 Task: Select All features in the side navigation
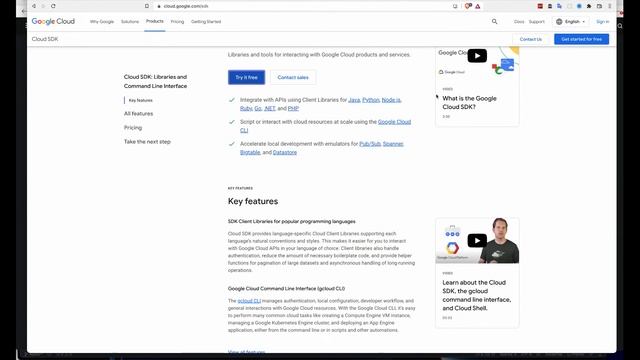138,113
